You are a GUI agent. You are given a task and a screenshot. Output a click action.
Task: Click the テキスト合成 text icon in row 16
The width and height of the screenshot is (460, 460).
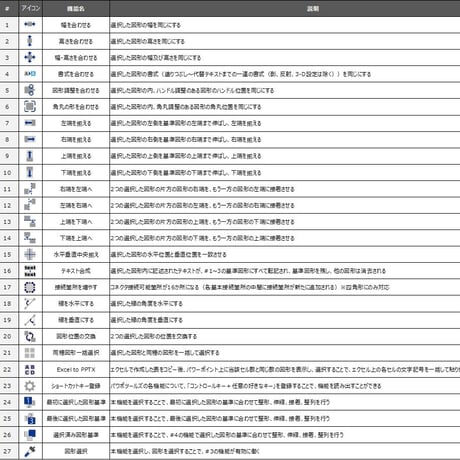[30, 271]
